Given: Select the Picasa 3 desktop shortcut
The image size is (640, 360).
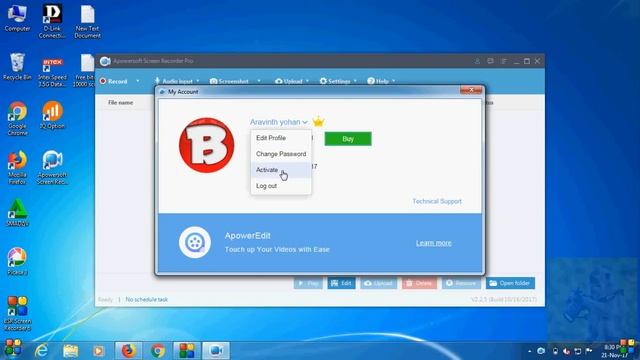Looking at the screenshot, I should coord(17,261).
